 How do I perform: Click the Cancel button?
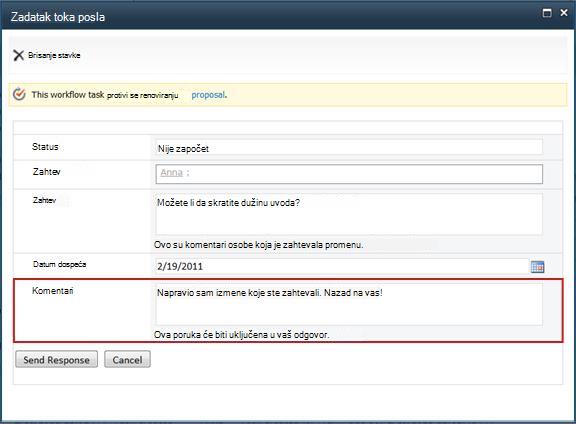127,359
